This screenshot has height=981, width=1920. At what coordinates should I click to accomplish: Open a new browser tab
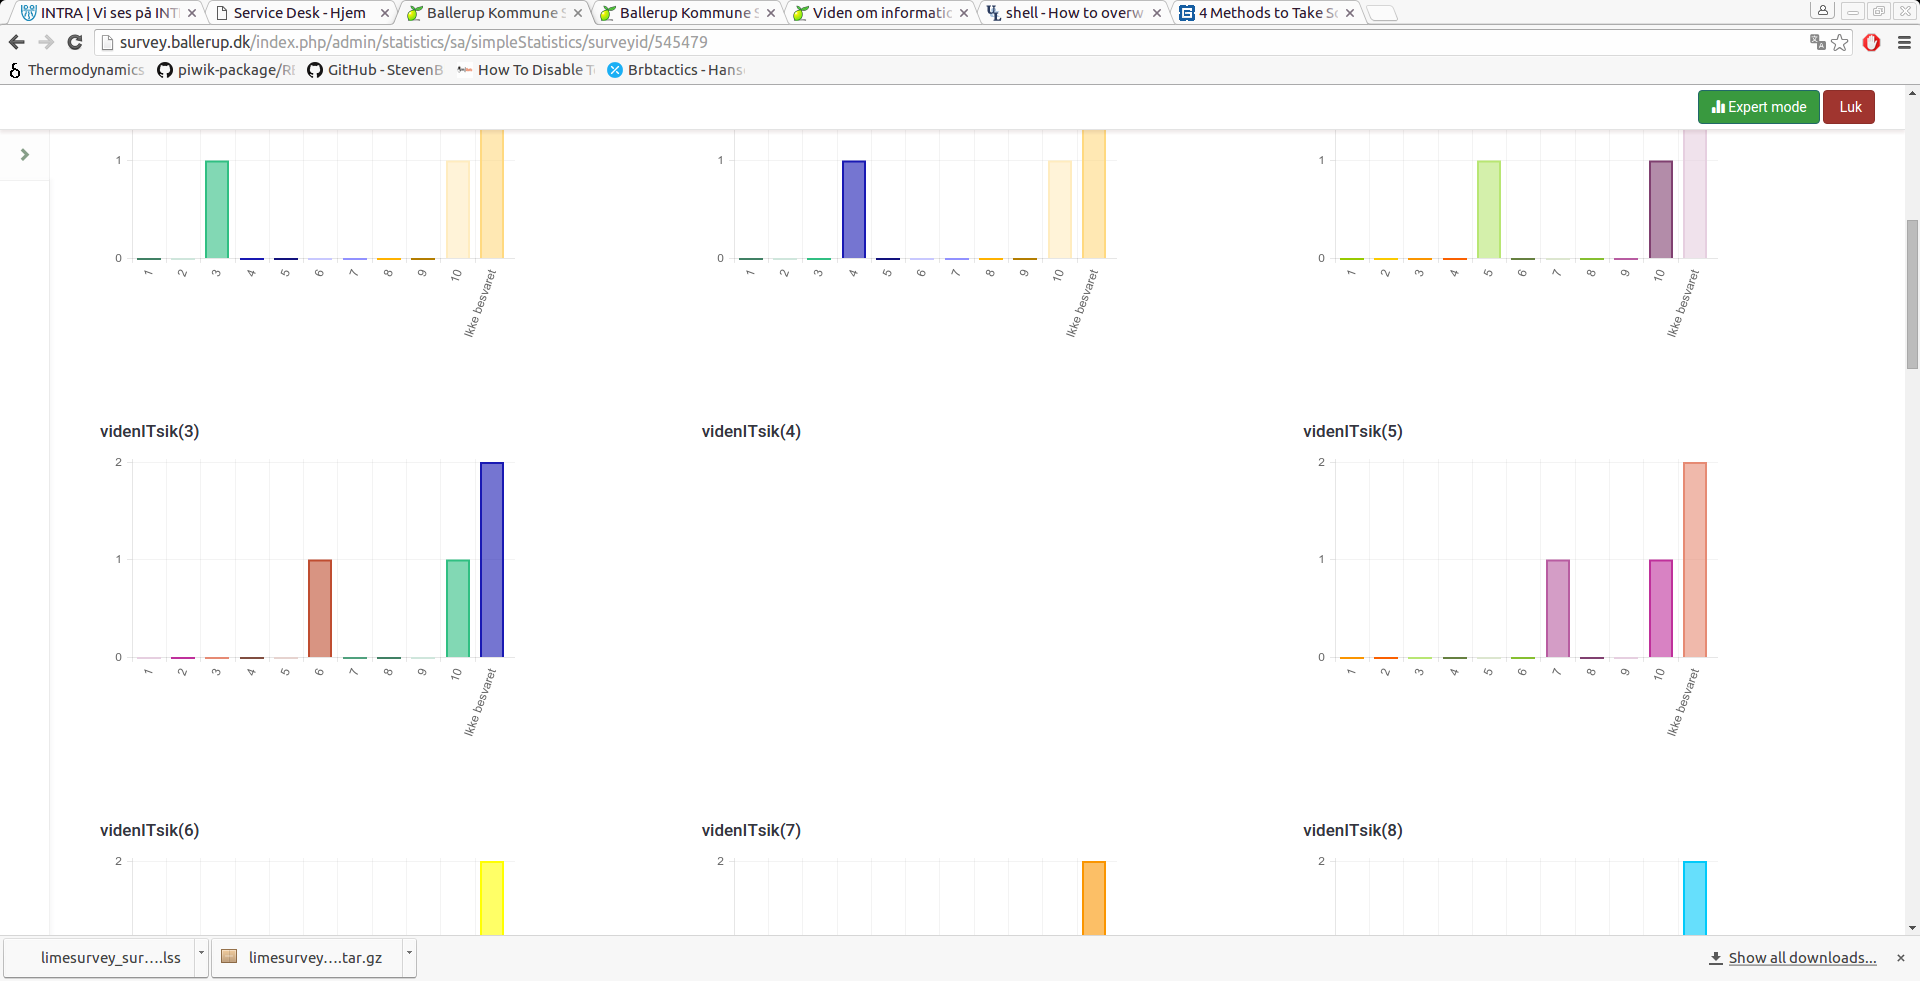1382,13
